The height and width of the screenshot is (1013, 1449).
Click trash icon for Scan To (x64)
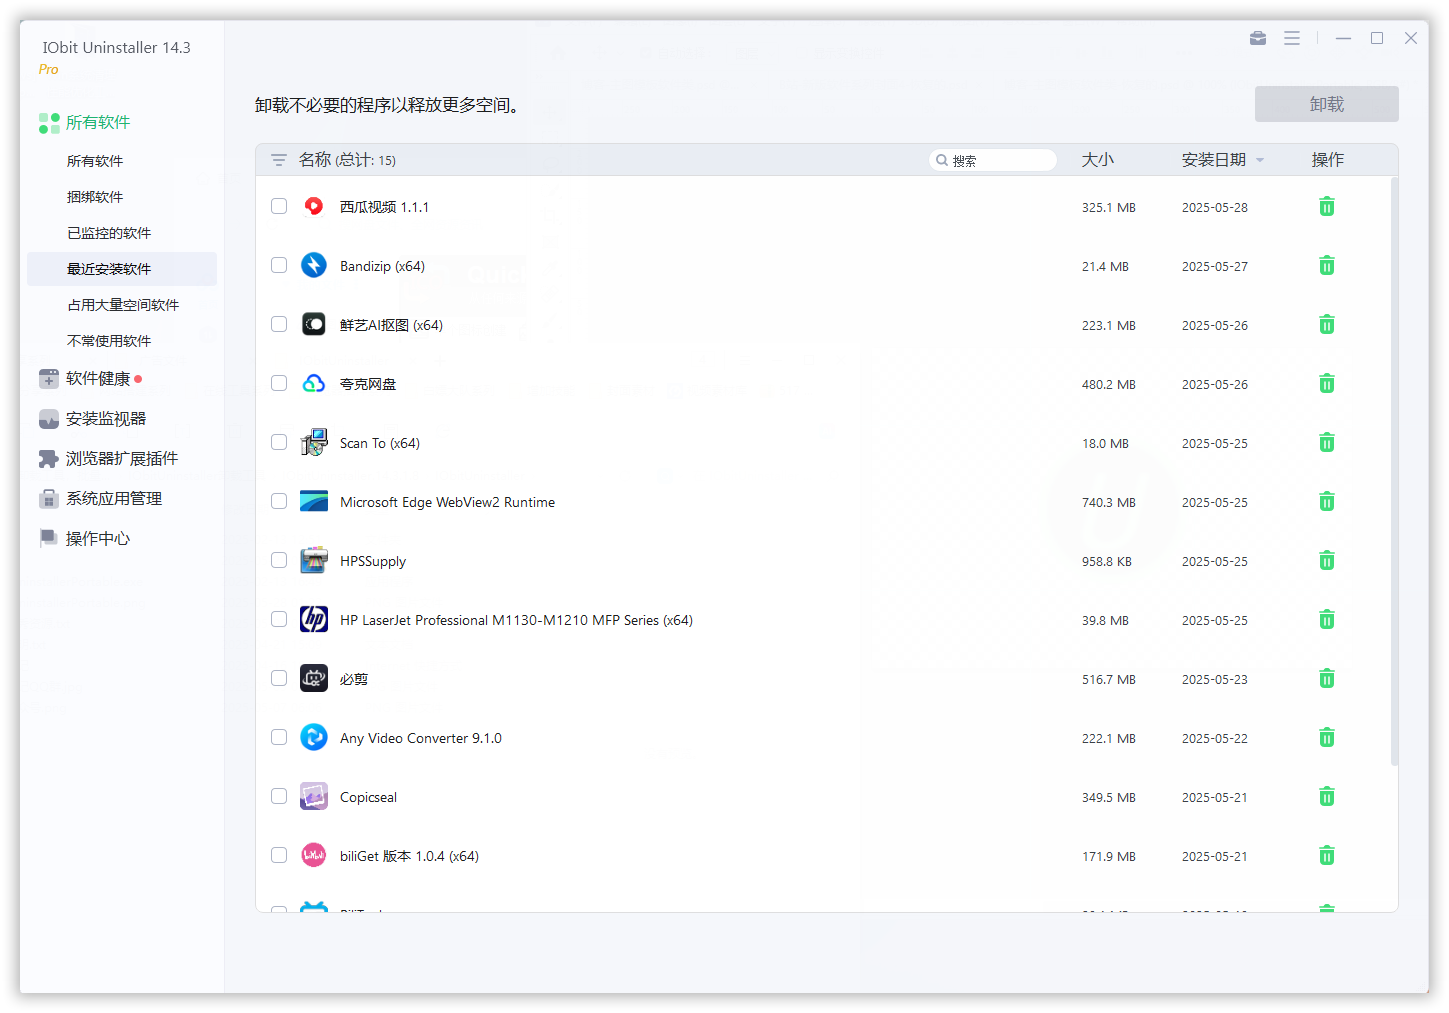(1327, 443)
